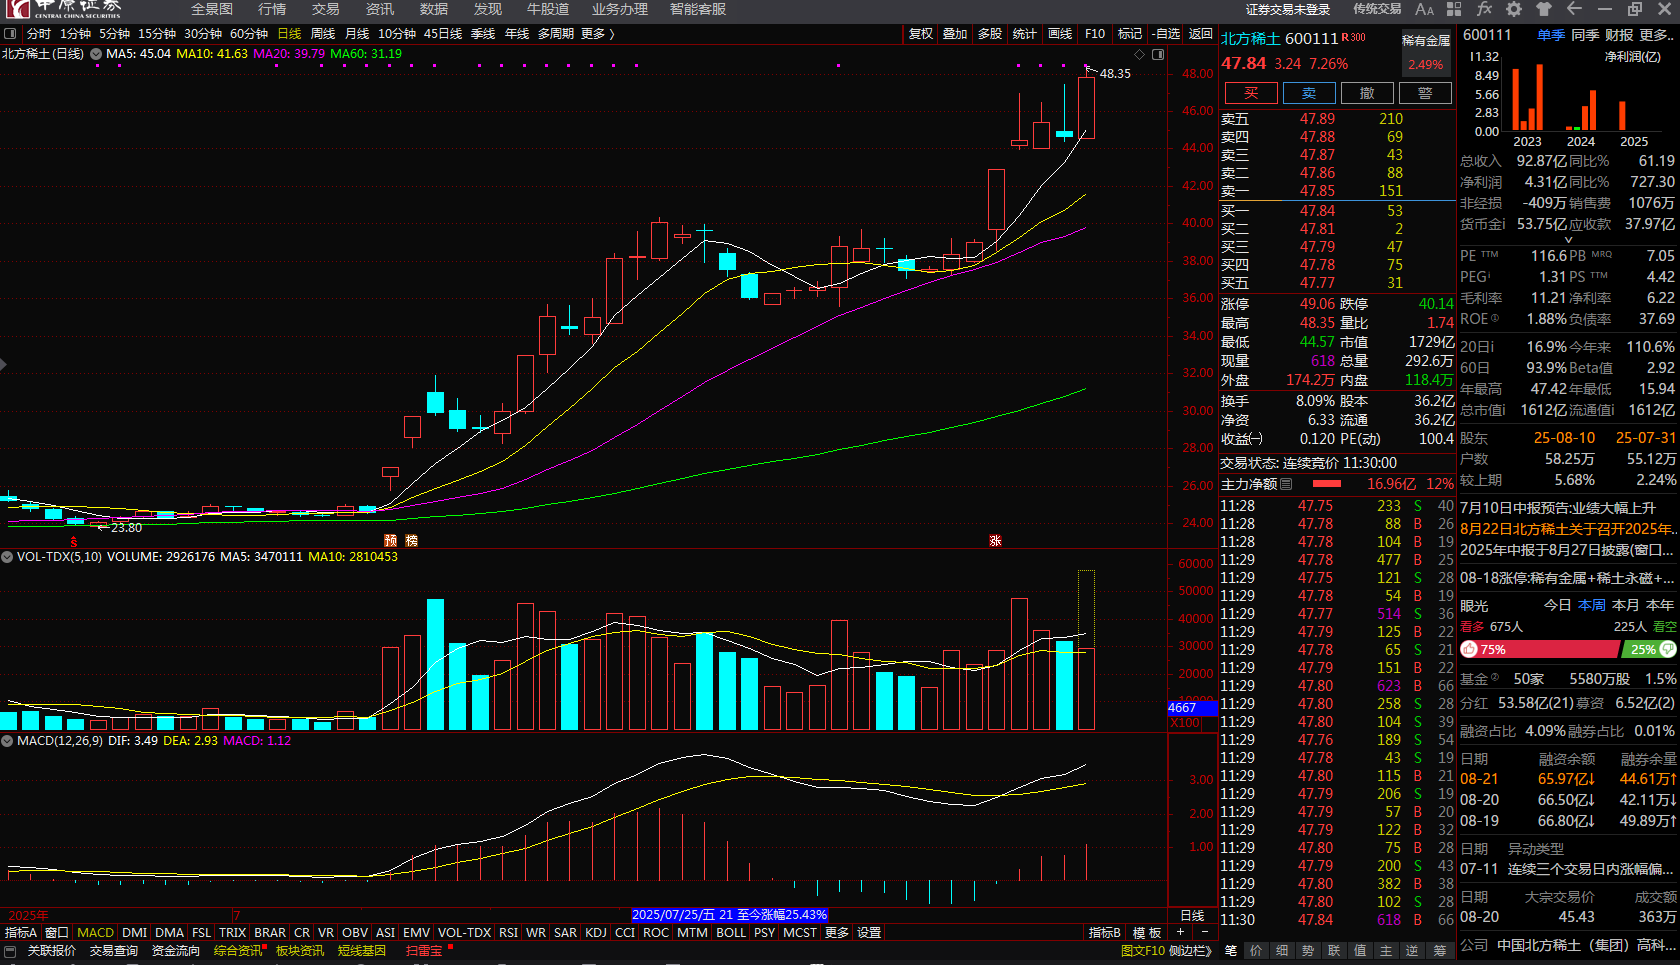Click the split panel icon at chart top right
The width and height of the screenshot is (1680, 965).
pos(1158,54)
